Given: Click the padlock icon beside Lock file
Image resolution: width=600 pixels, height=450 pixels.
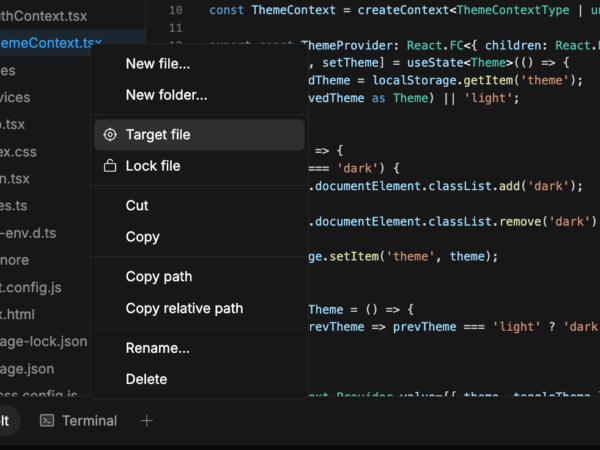Looking at the screenshot, I should [110, 166].
